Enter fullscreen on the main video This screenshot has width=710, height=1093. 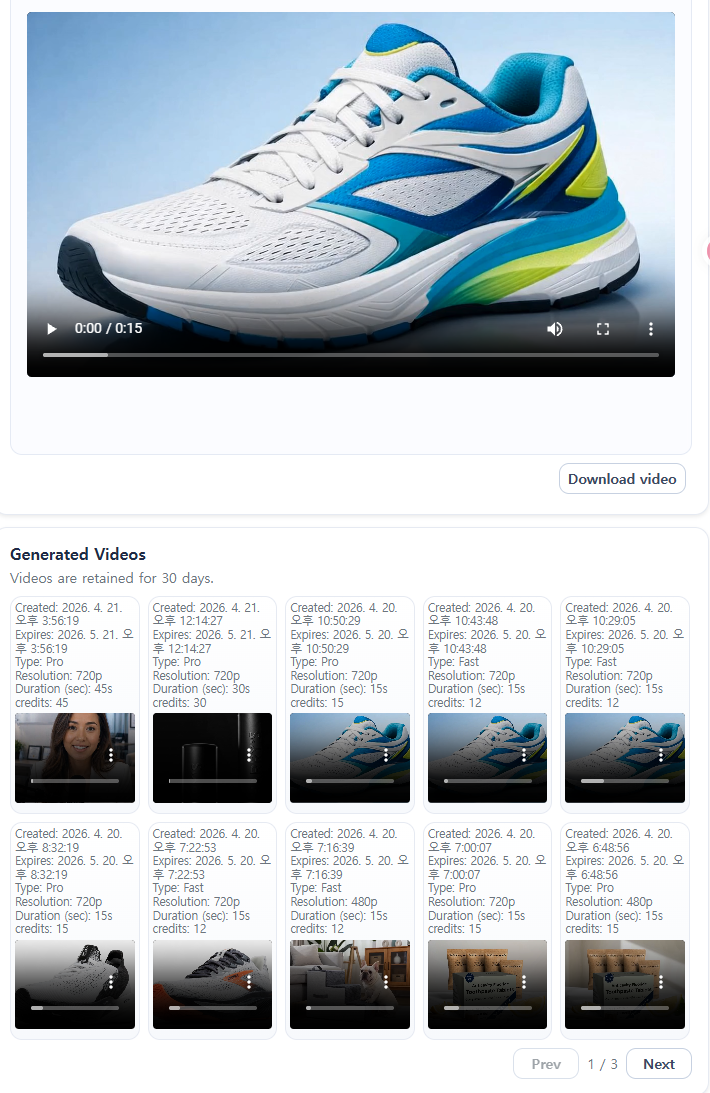[x=603, y=329]
